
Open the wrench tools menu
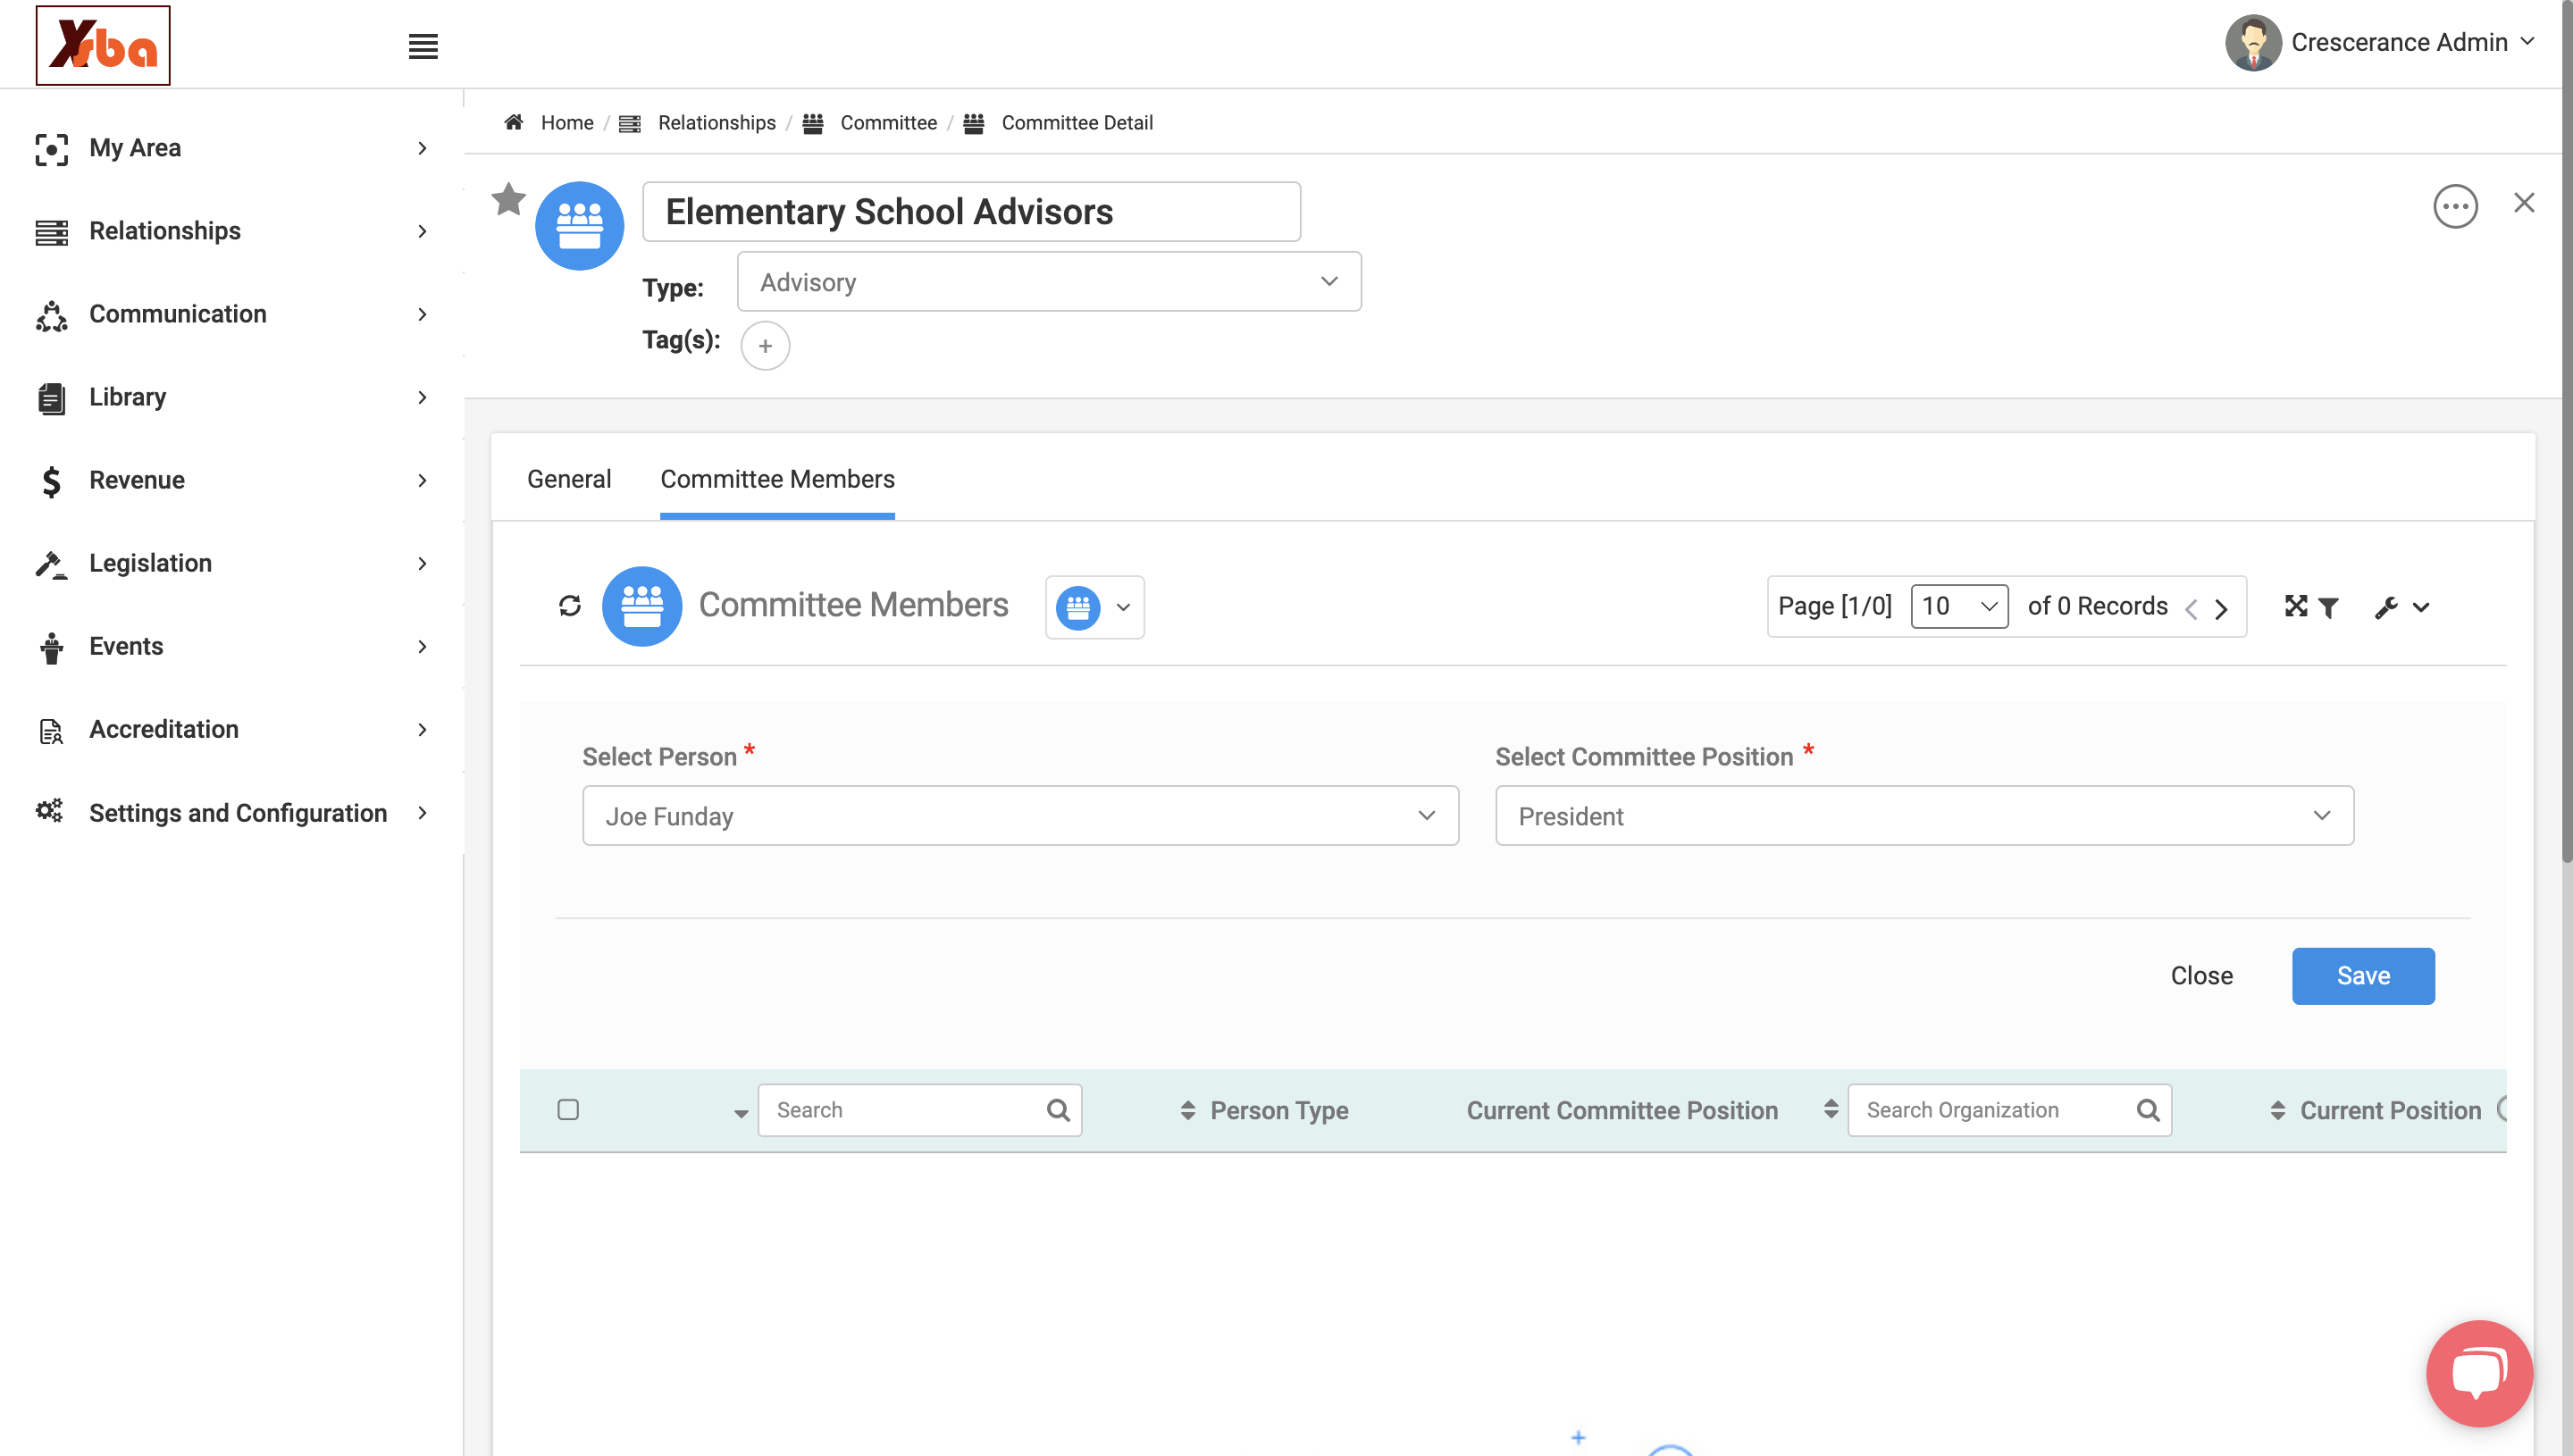pyautogui.click(x=2401, y=607)
